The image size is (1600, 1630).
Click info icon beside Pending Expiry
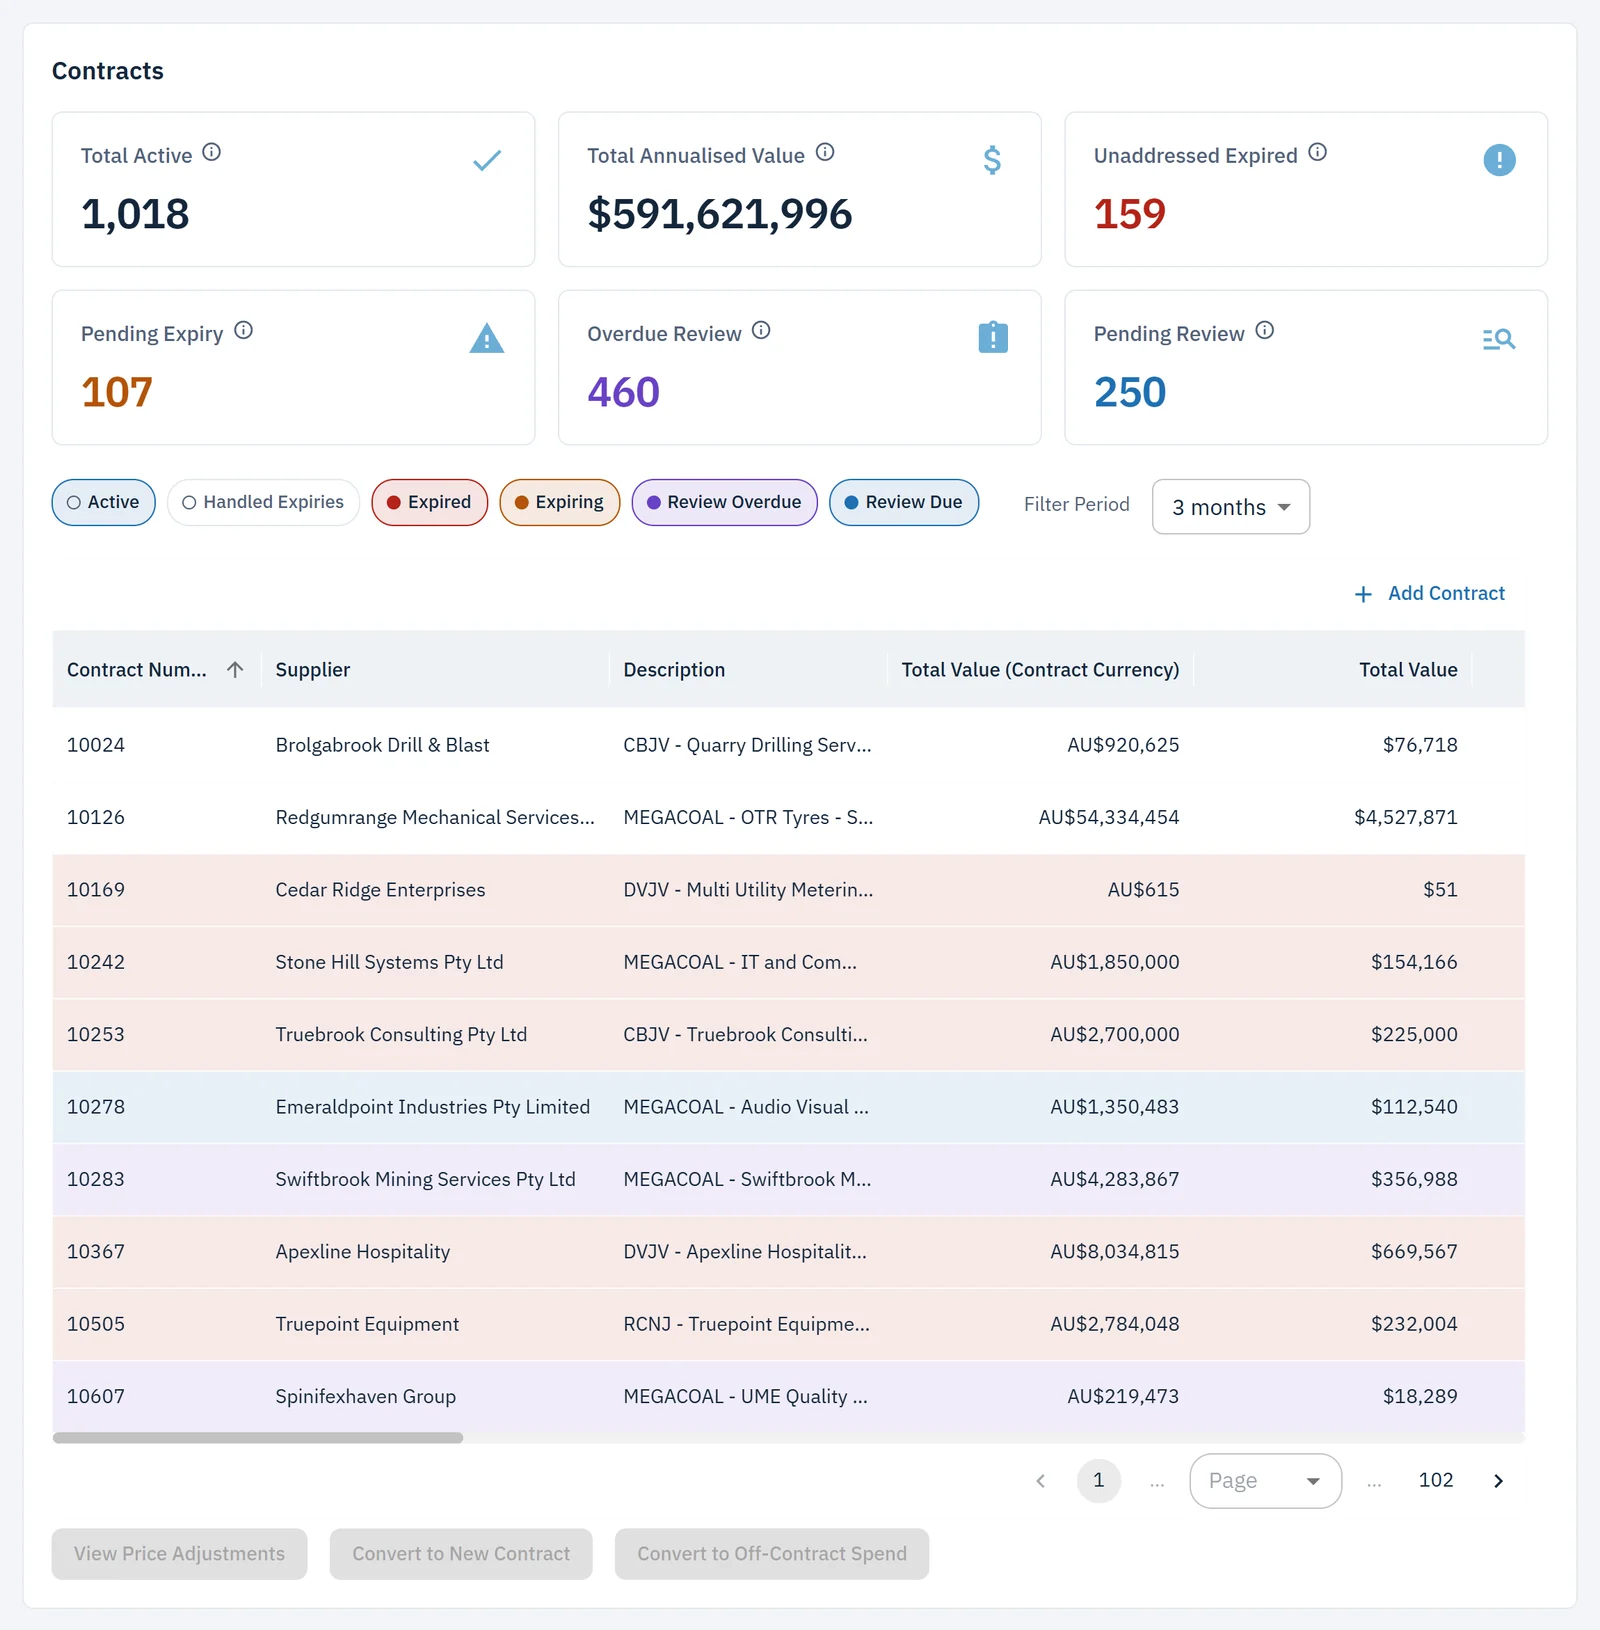(244, 330)
